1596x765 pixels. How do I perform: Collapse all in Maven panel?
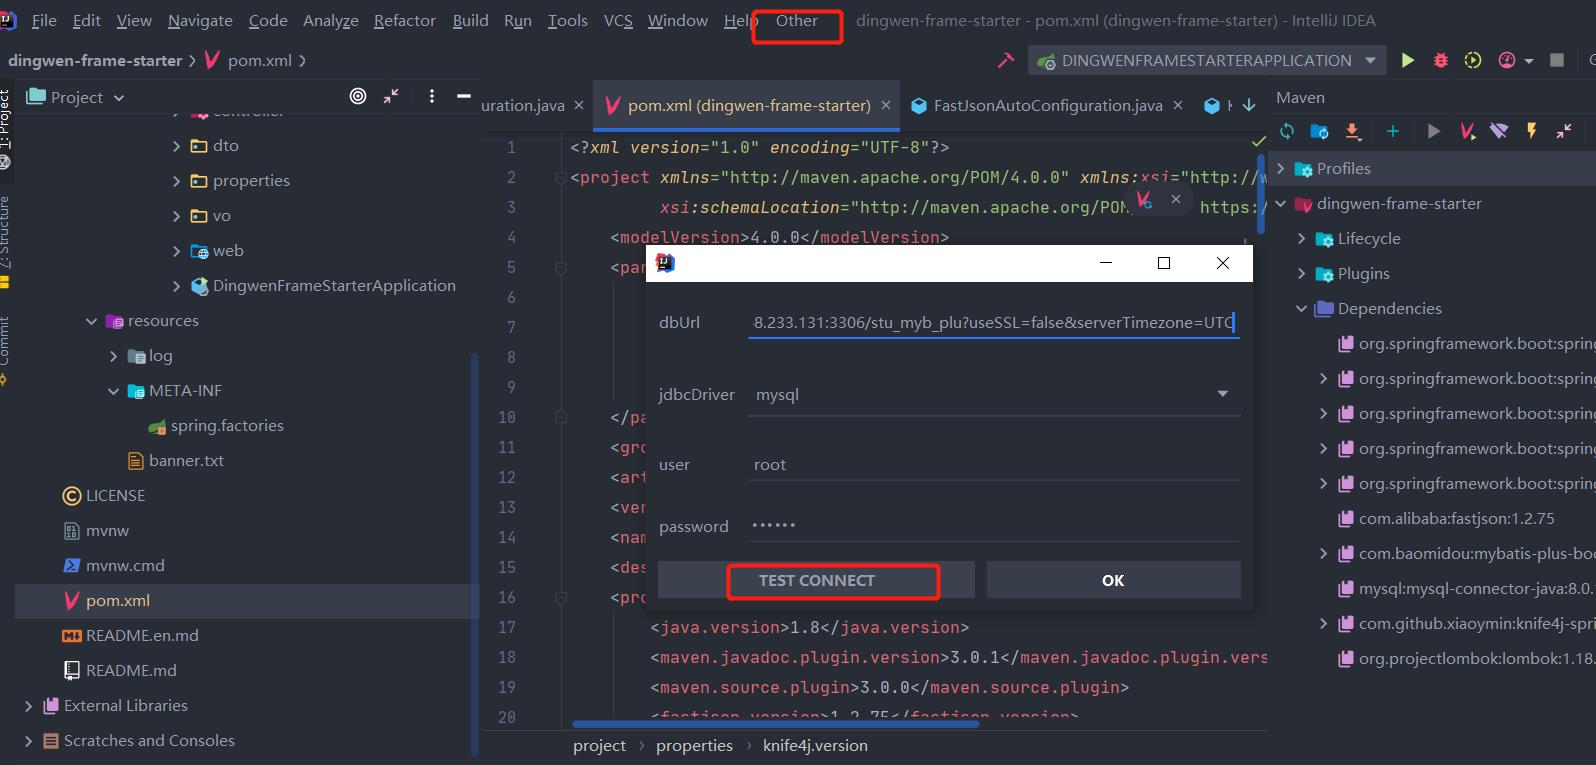tap(1565, 131)
